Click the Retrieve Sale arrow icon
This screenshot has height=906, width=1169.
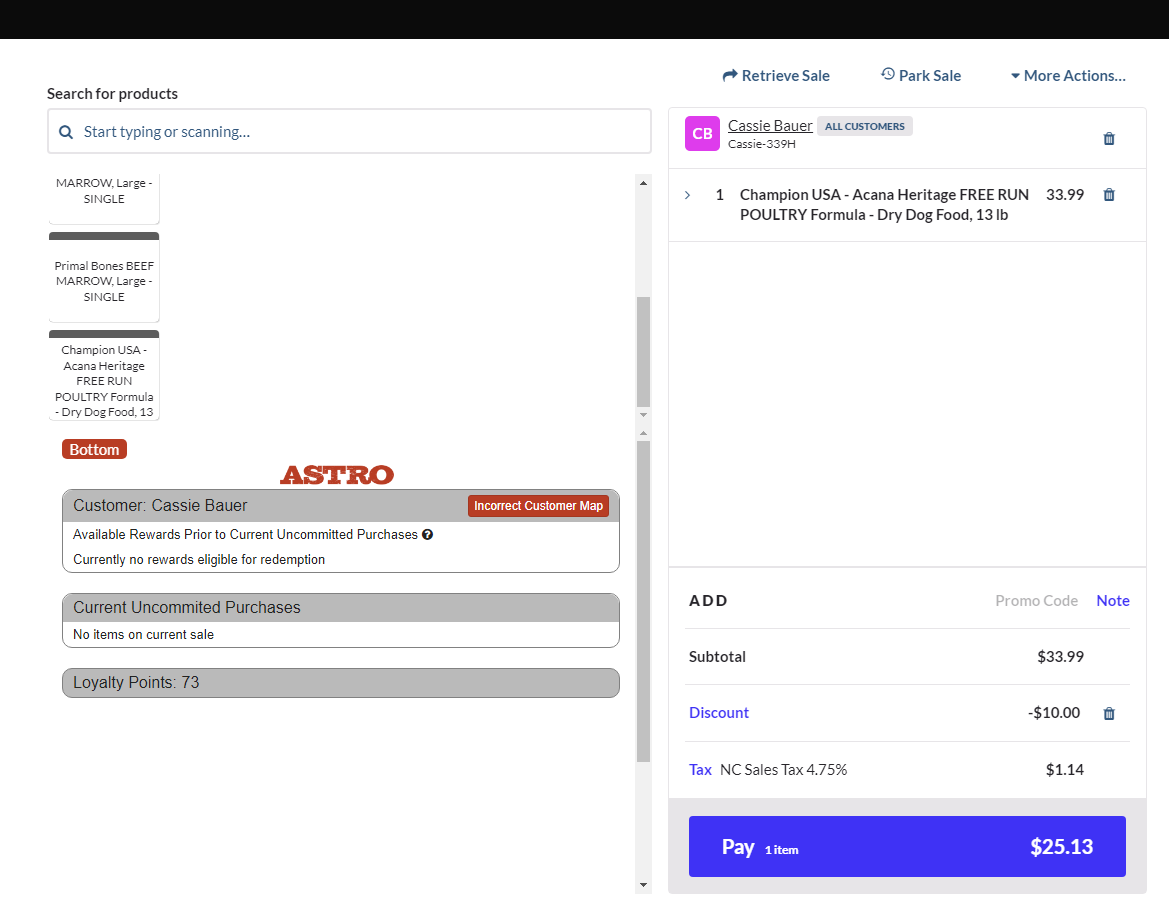coord(730,76)
